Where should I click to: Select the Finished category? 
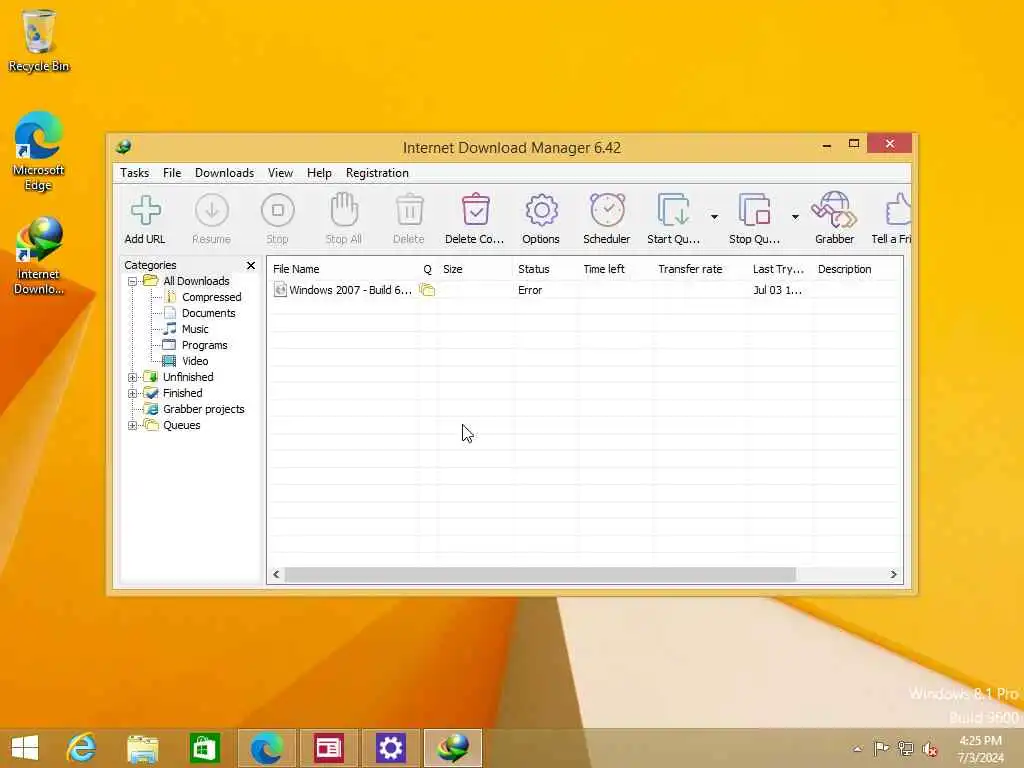click(x=182, y=393)
